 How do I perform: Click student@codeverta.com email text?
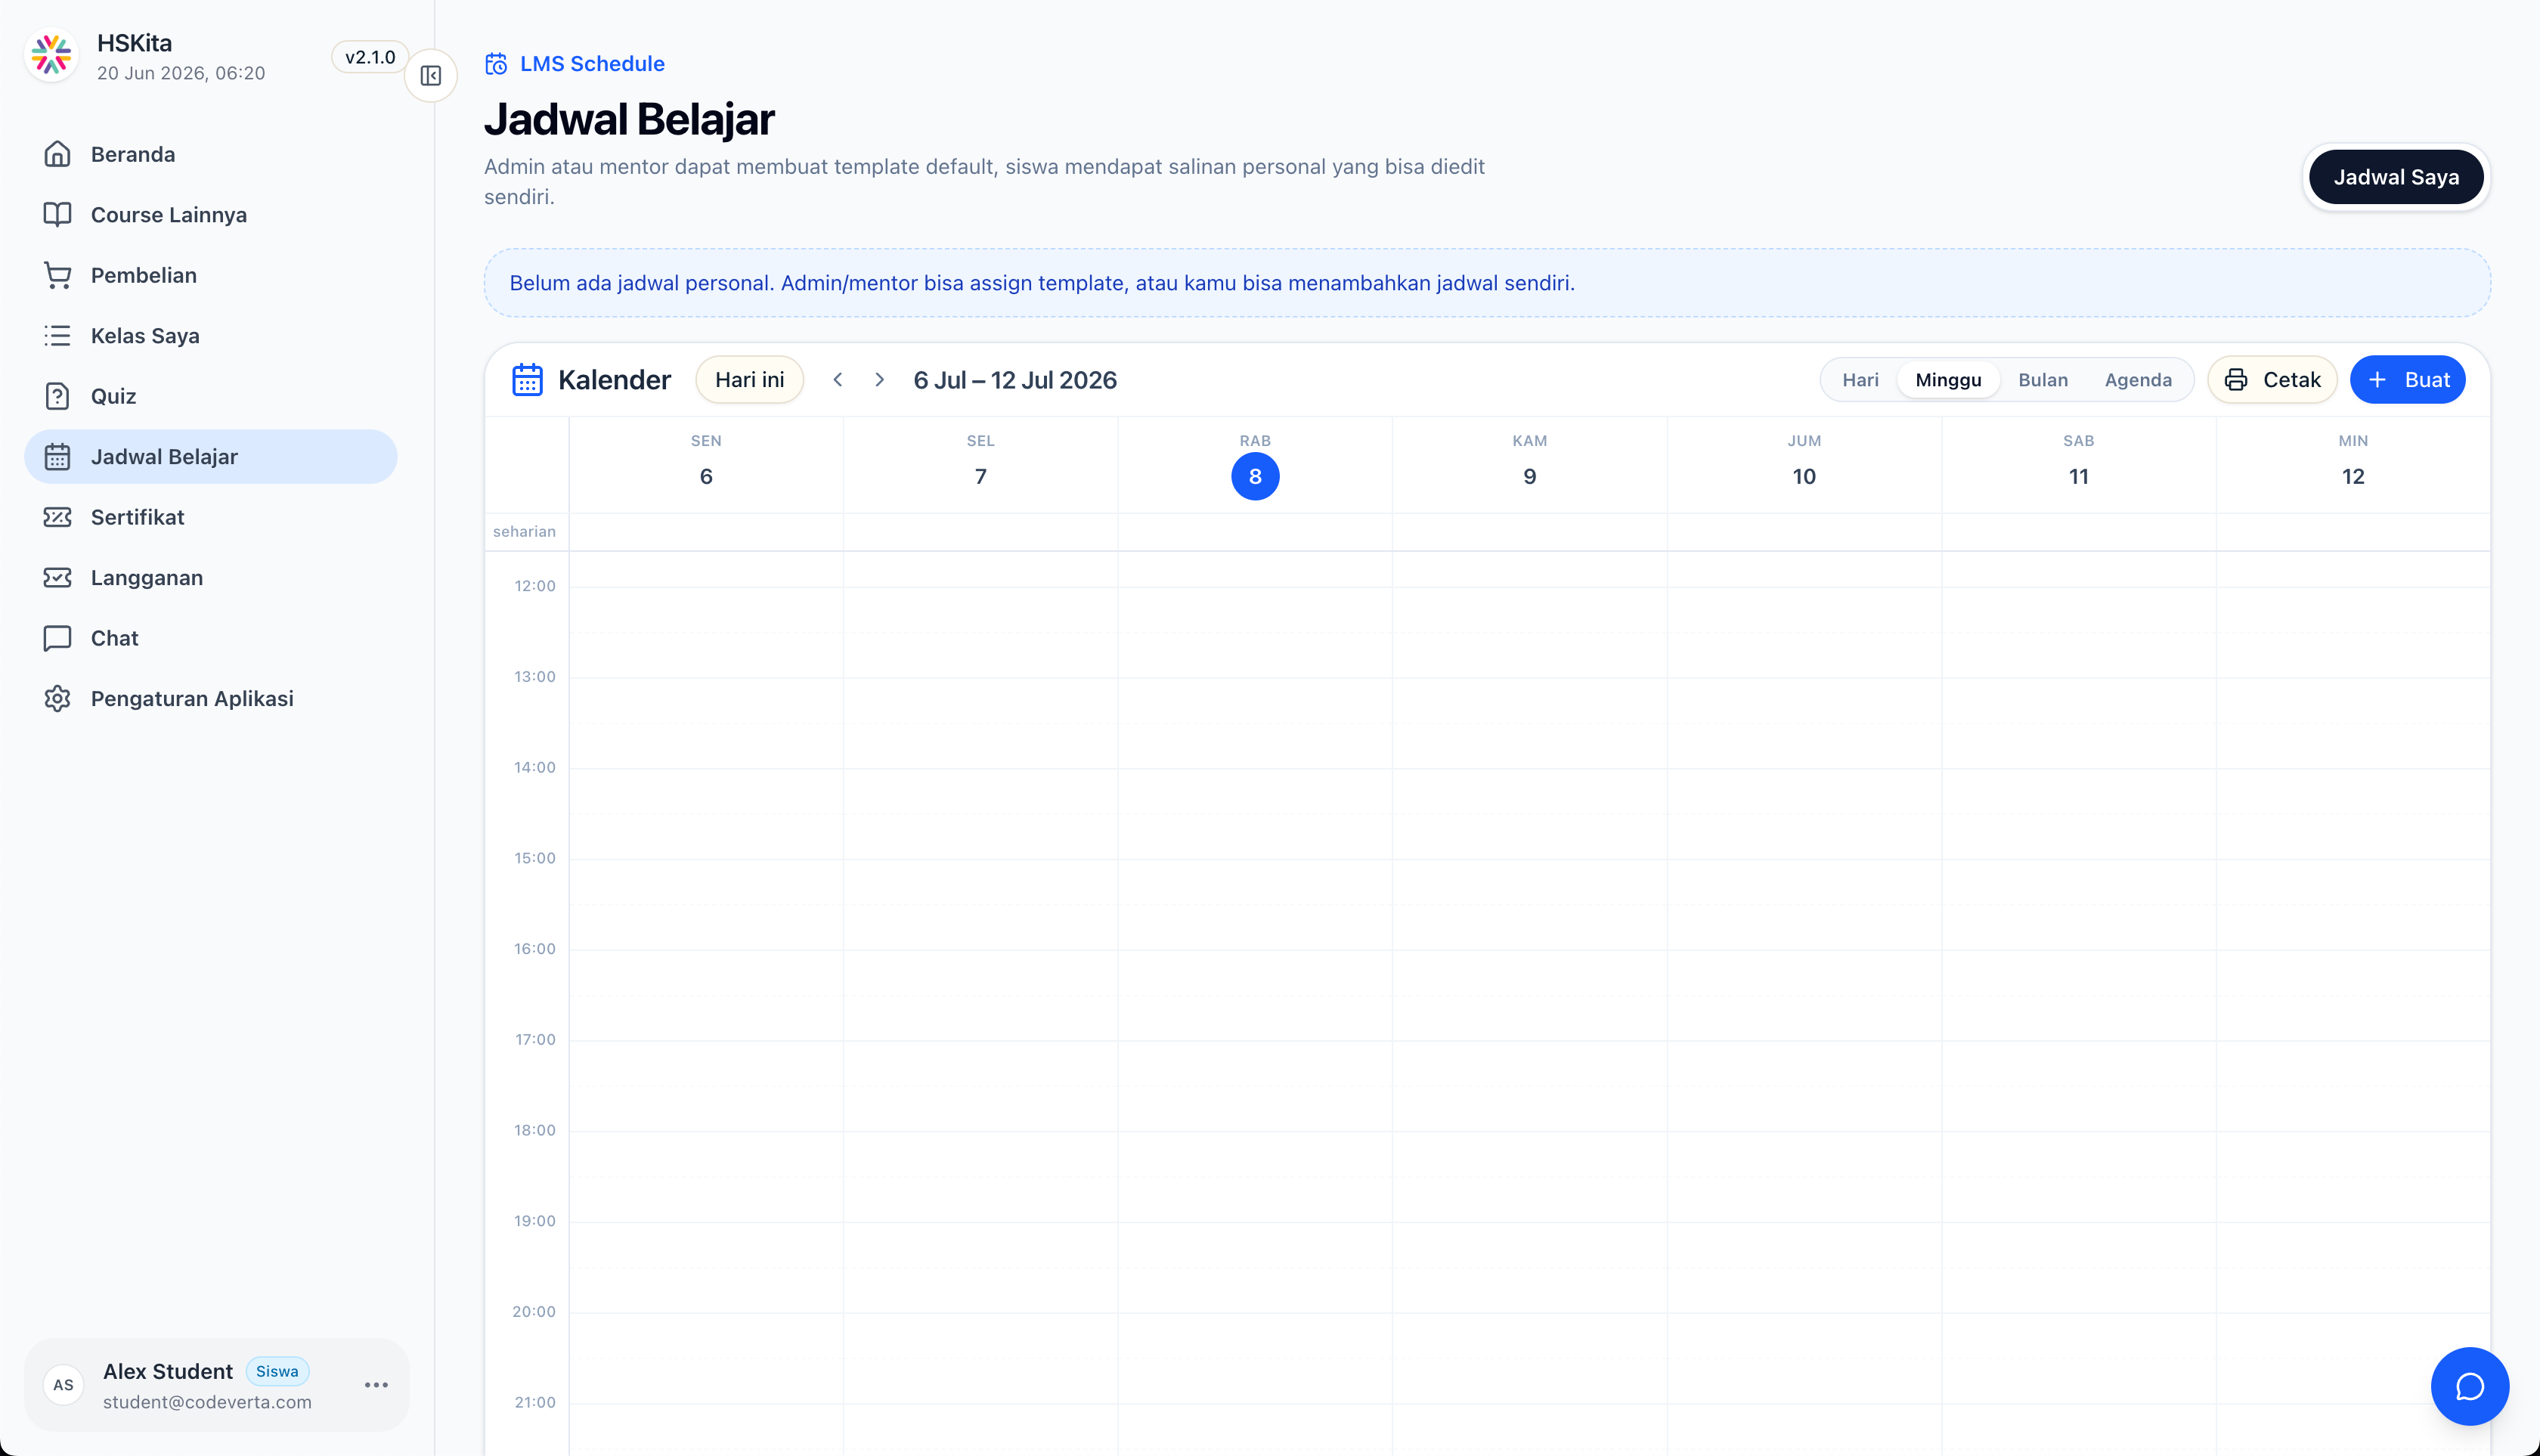point(207,1402)
